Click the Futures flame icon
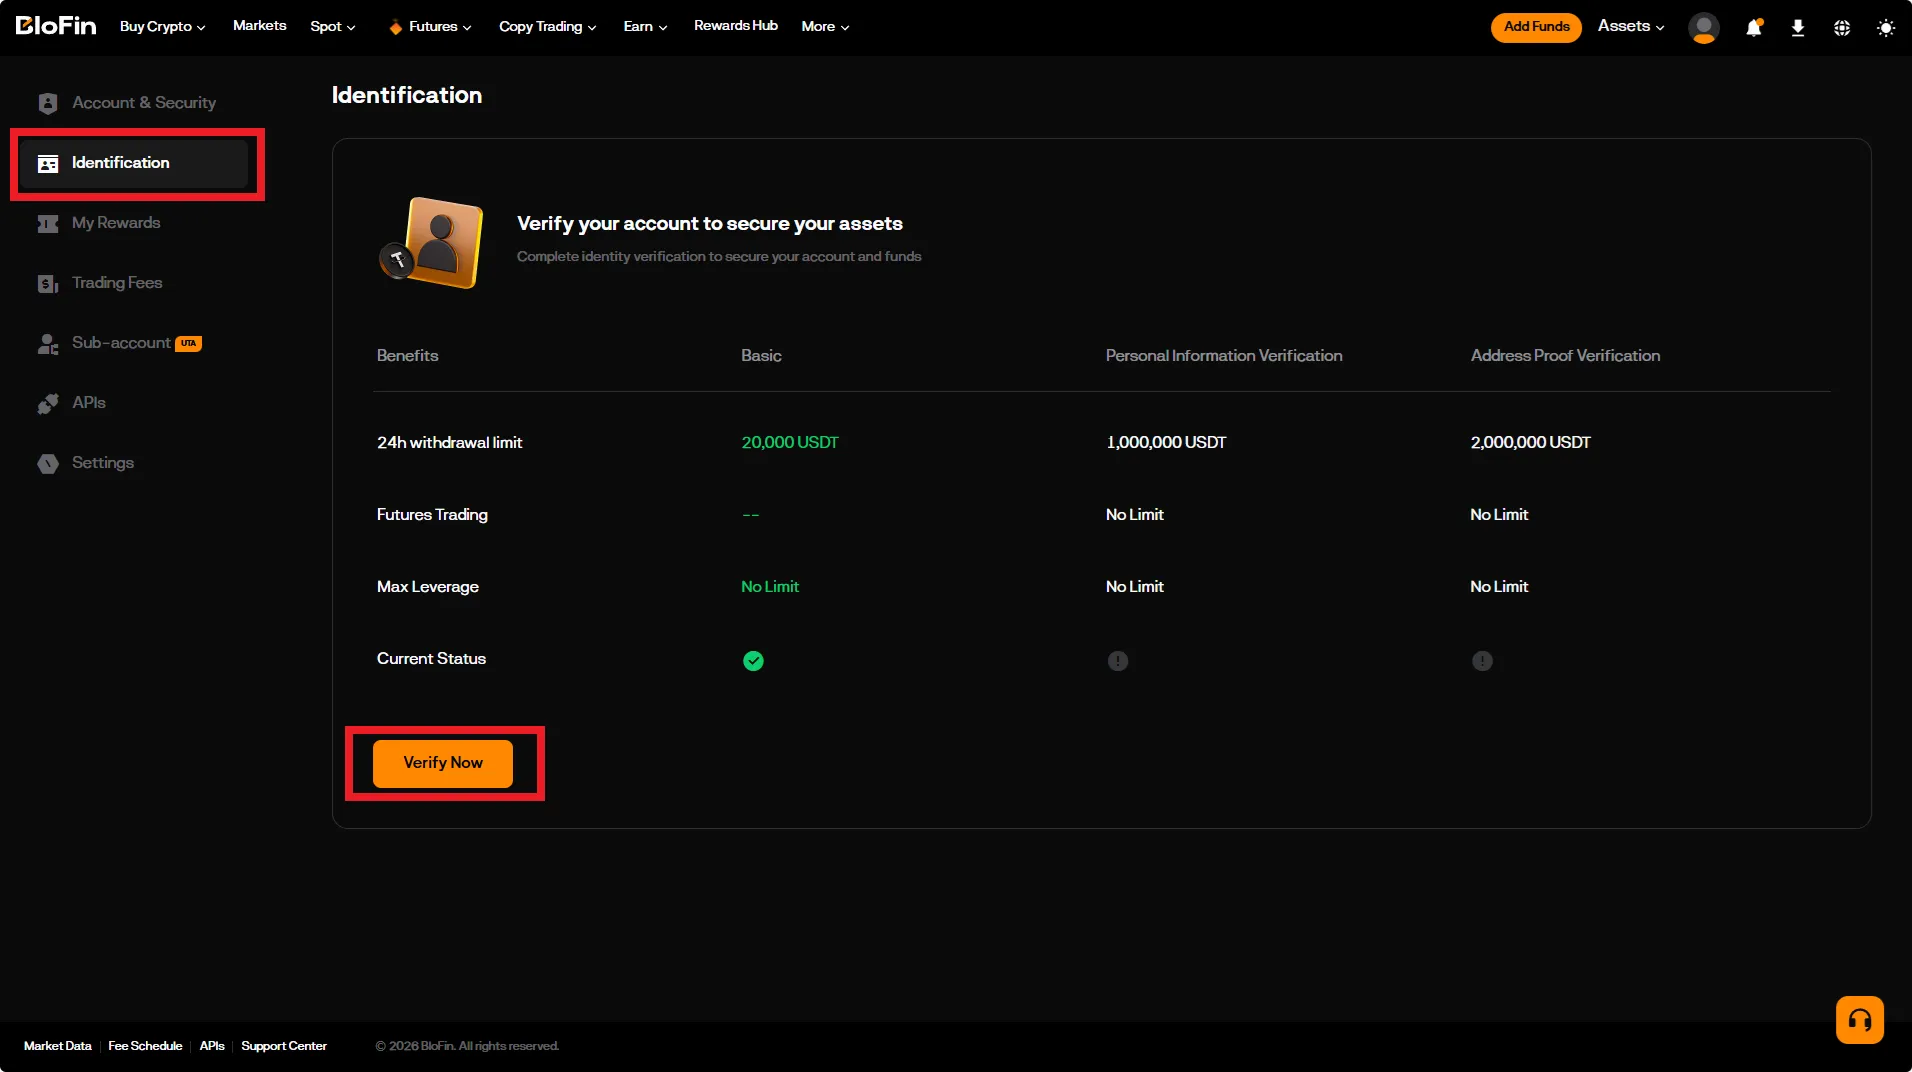 tap(396, 27)
